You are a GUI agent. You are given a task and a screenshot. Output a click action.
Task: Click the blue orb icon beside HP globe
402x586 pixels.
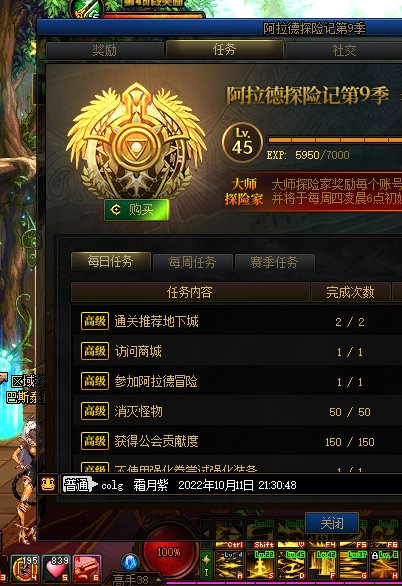[130, 562]
